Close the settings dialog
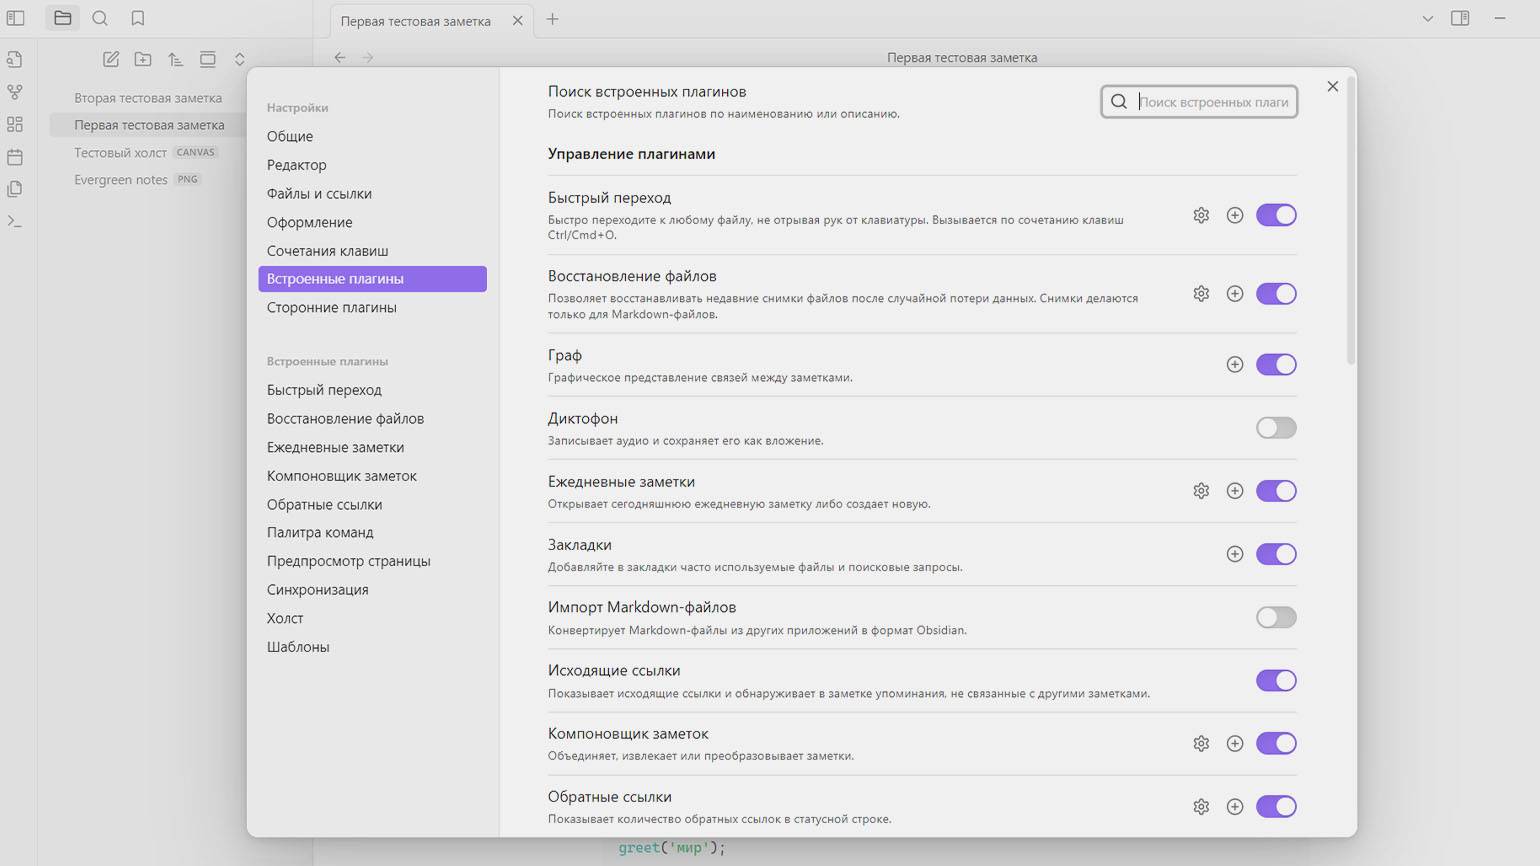 1332,87
